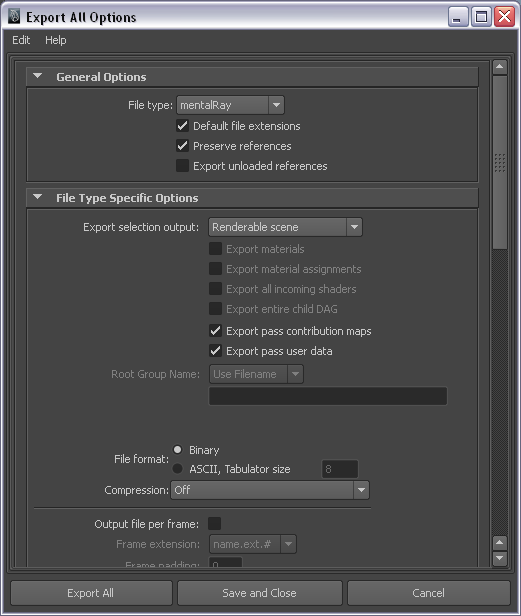521x616 pixels.
Task: Click the Tabulator size field
Action: click(x=340, y=469)
